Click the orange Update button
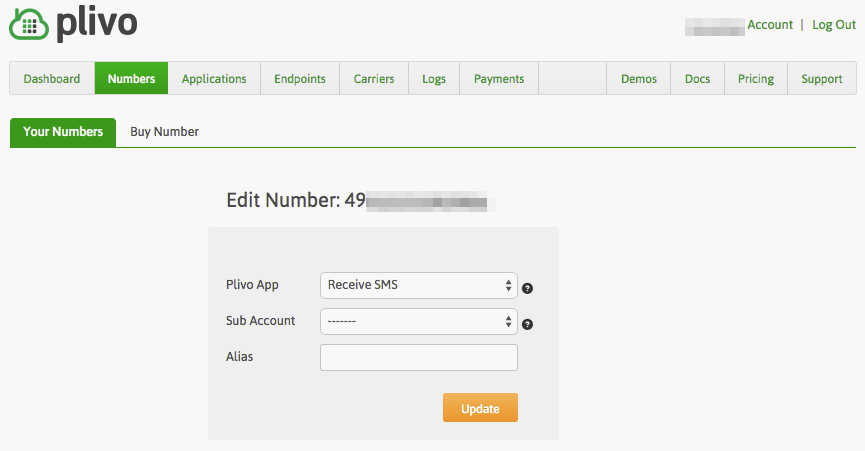Screen dimensions: 865x451 (480, 408)
